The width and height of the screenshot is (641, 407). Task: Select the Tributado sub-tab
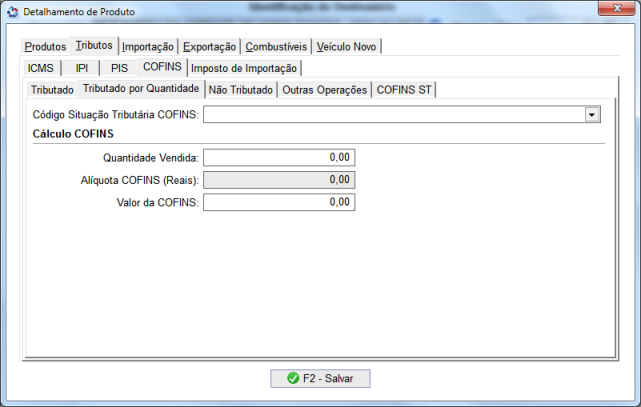(52, 89)
